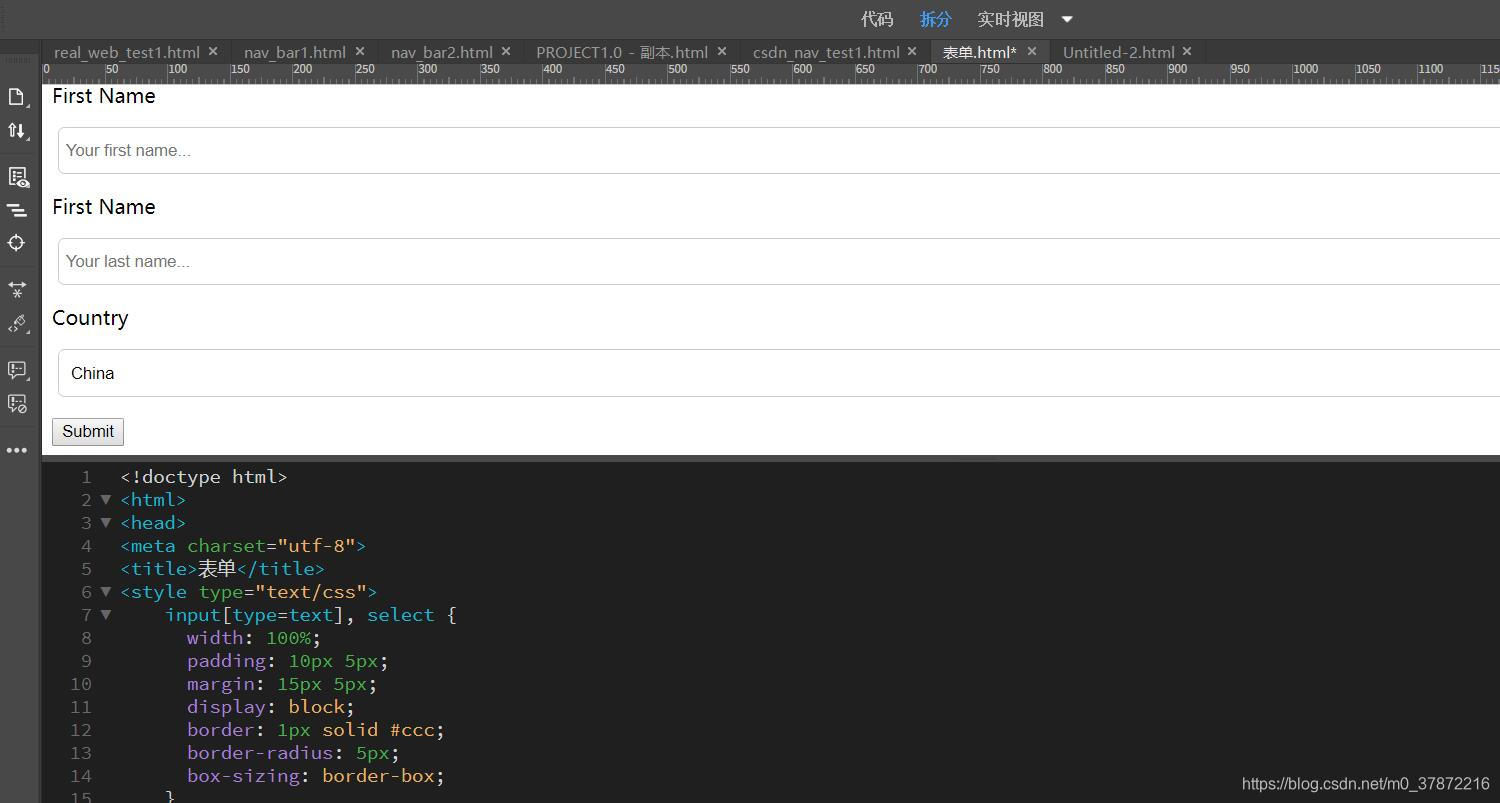Switch to 实时视图 view
1500x803 pixels.
point(1010,19)
